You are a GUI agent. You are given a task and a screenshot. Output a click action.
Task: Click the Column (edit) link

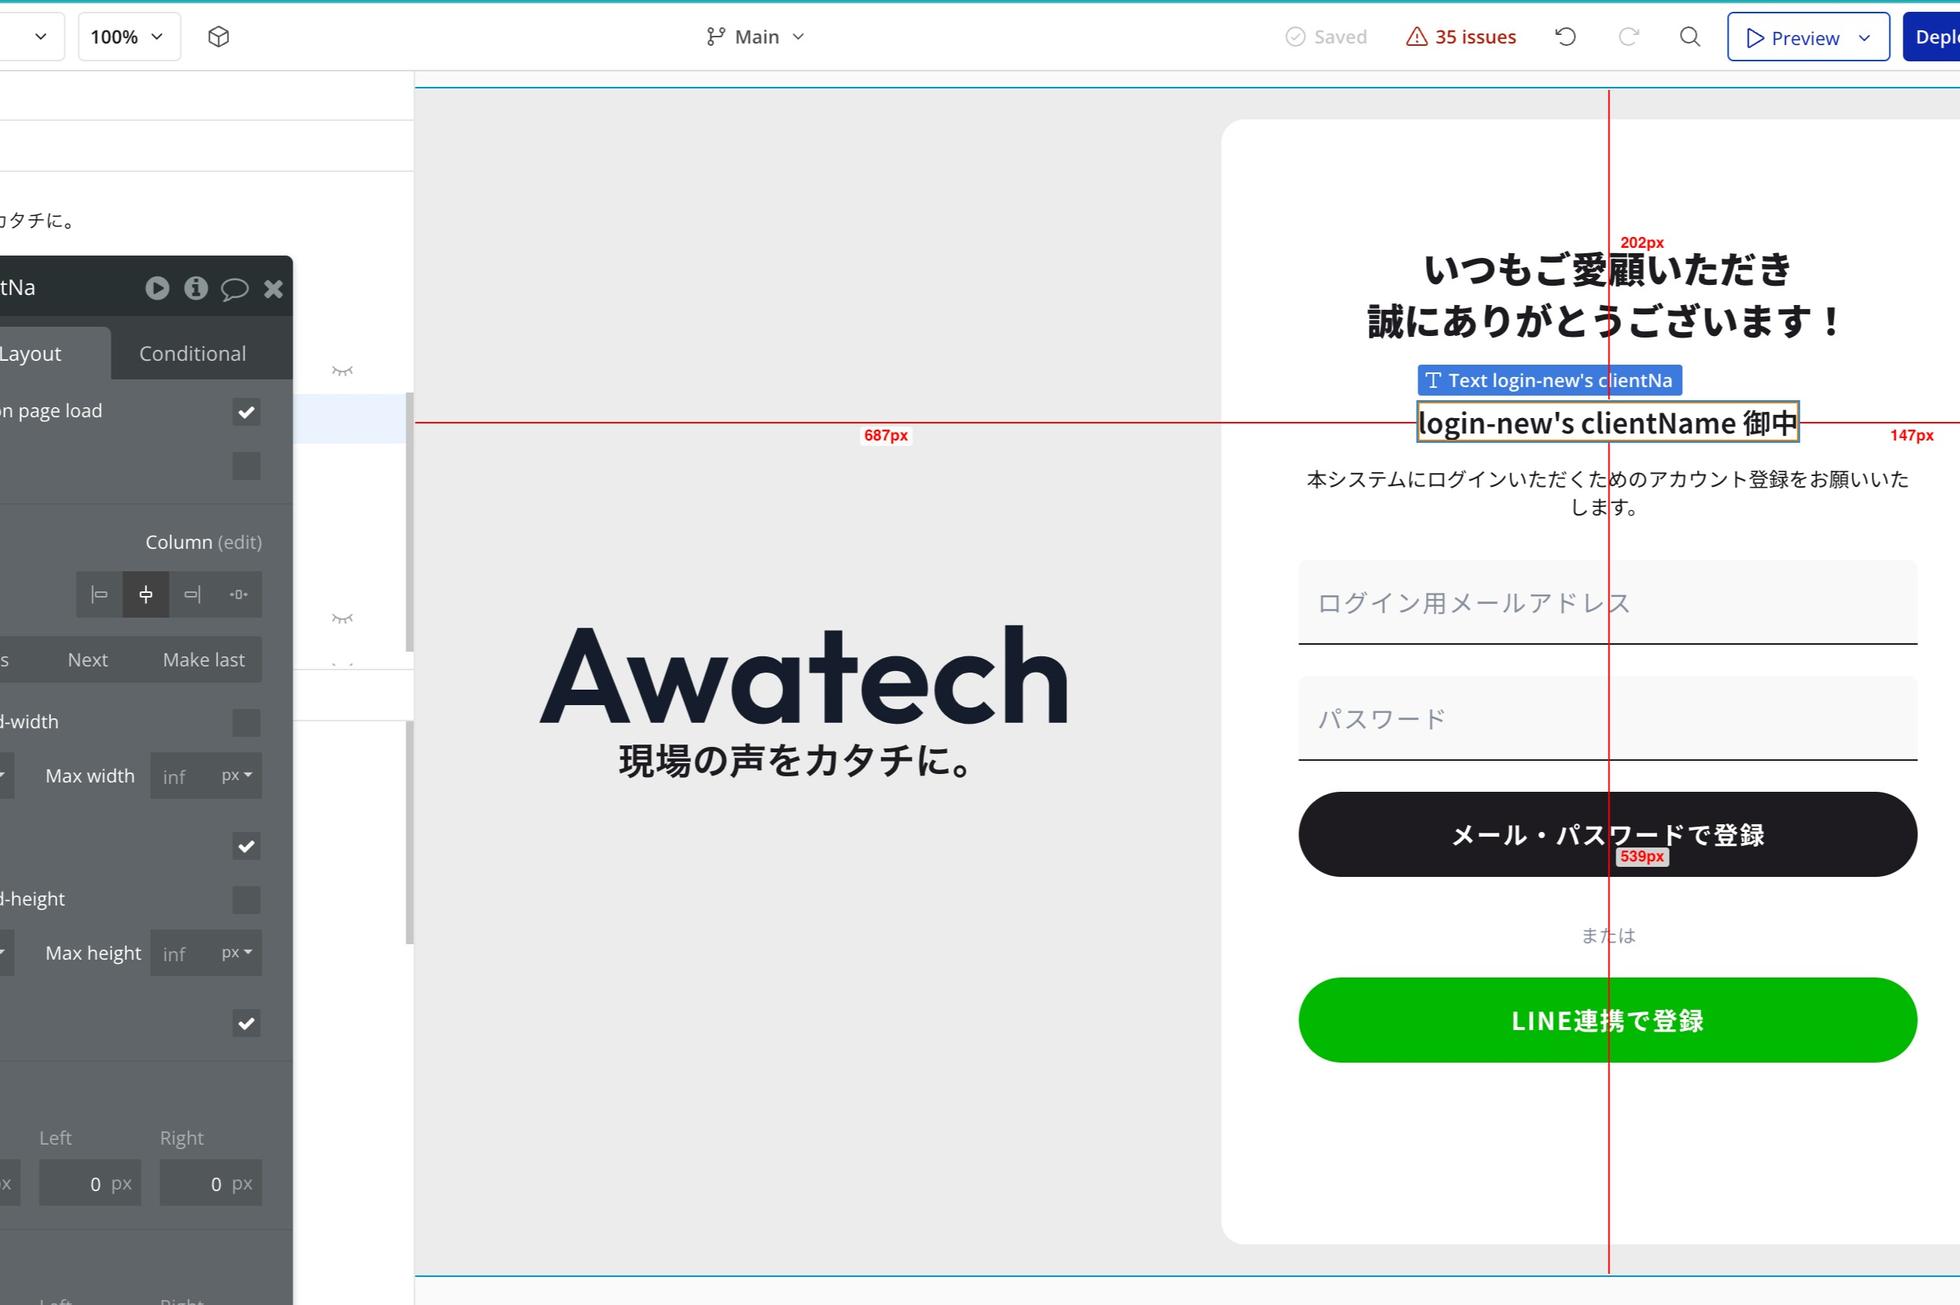click(x=203, y=542)
